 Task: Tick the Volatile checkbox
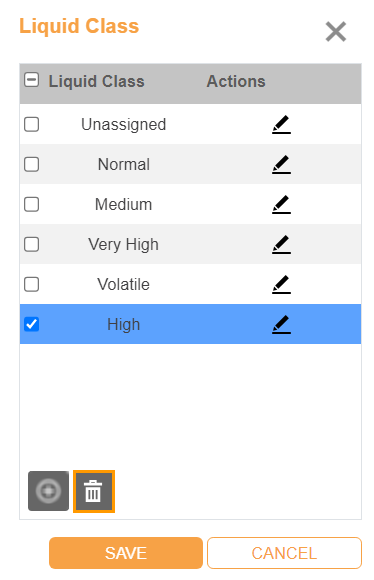tap(31, 284)
